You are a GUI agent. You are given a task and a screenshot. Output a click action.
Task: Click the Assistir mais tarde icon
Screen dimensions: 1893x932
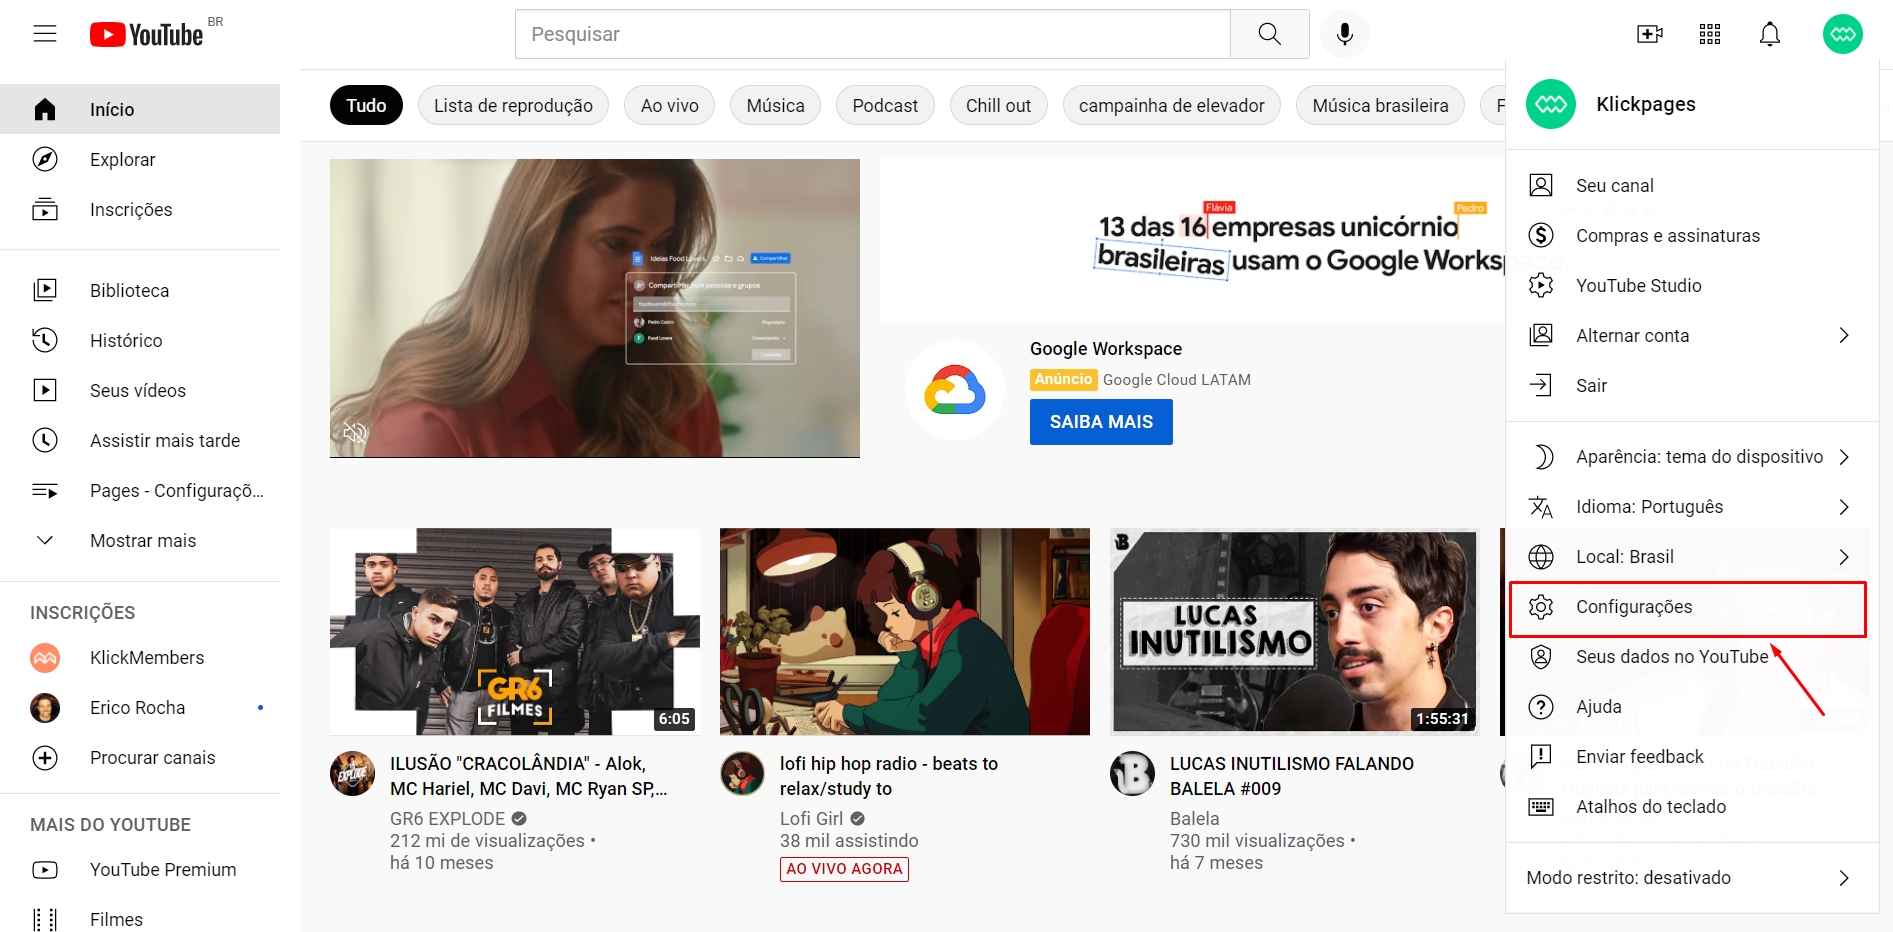click(45, 440)
